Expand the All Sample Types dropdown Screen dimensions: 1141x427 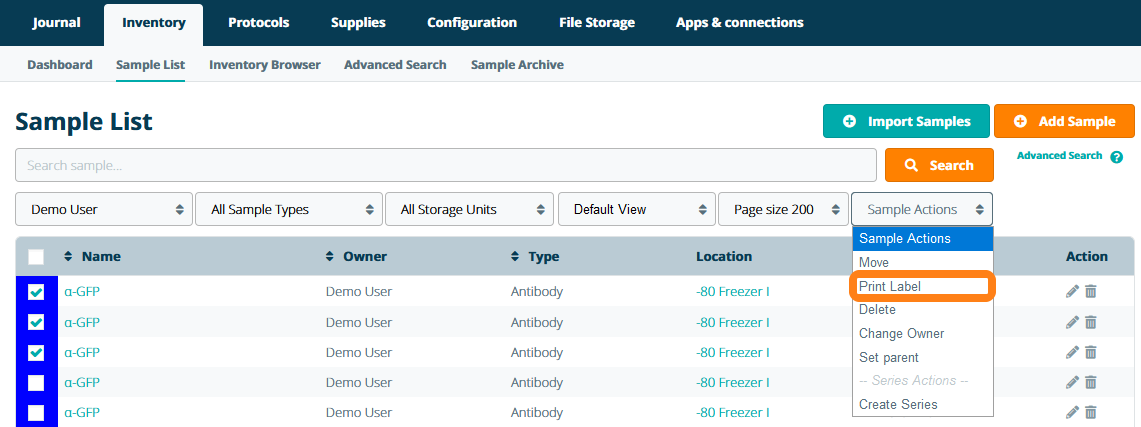[288, 210]
